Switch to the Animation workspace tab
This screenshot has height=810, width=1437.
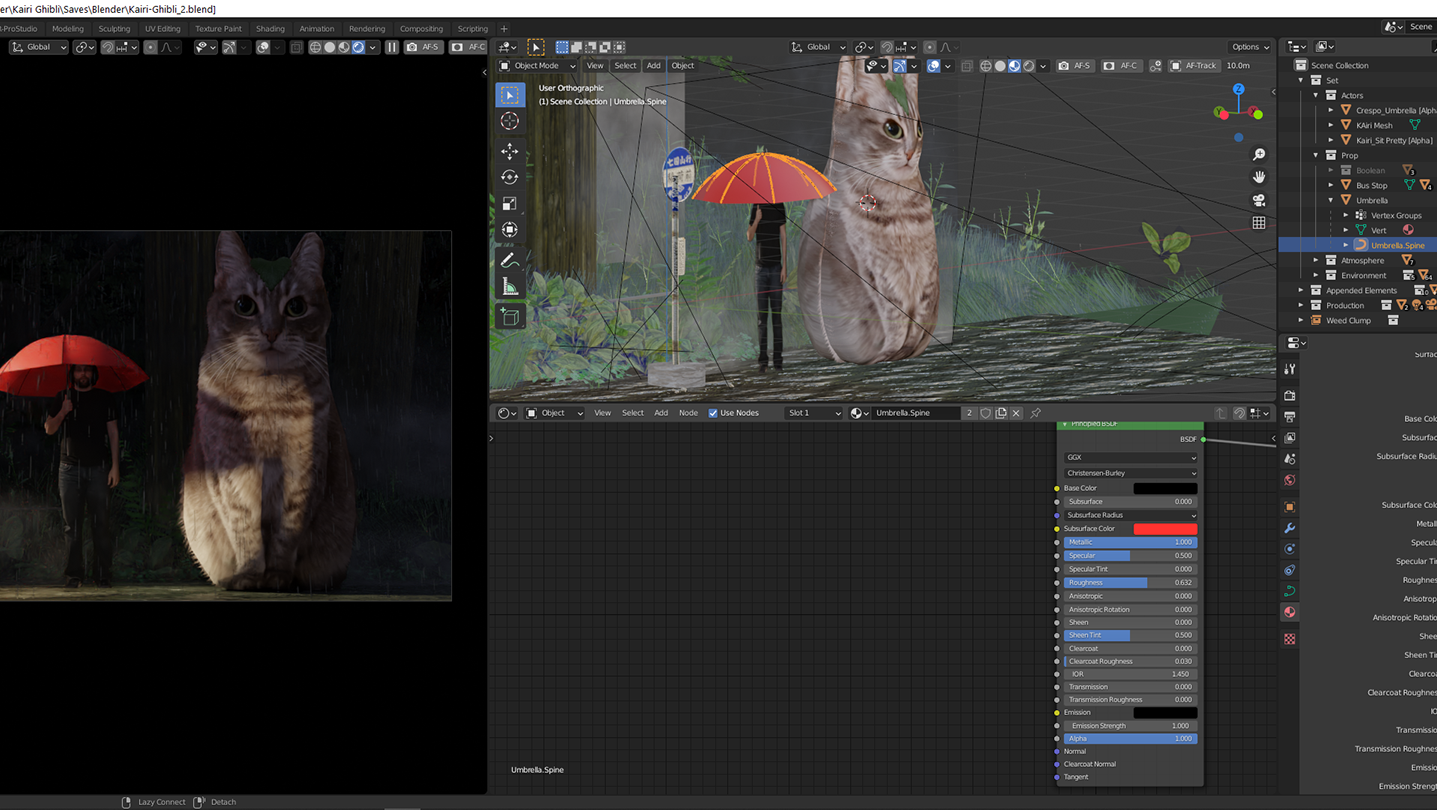tap(317, 29)
